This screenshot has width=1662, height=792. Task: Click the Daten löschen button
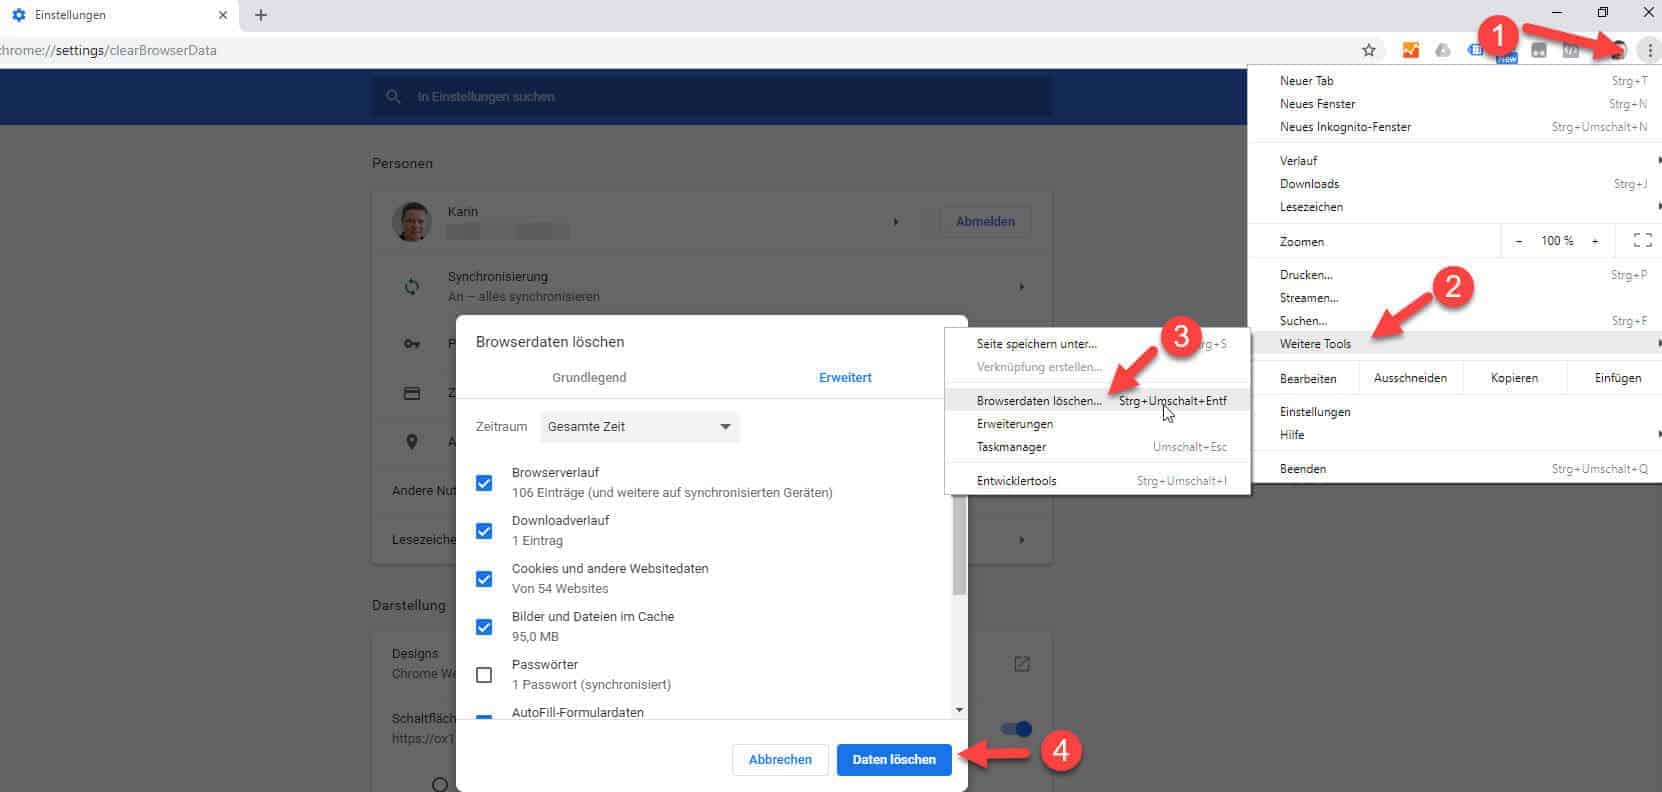click(894, 760)
